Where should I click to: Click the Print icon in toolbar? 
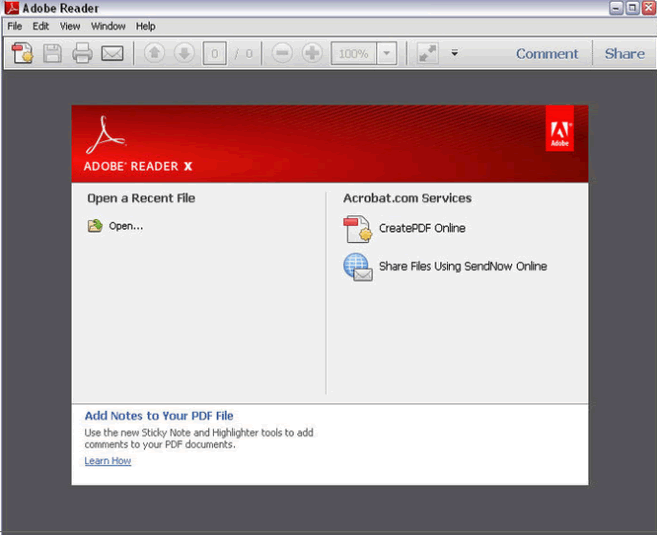[82, 53]
